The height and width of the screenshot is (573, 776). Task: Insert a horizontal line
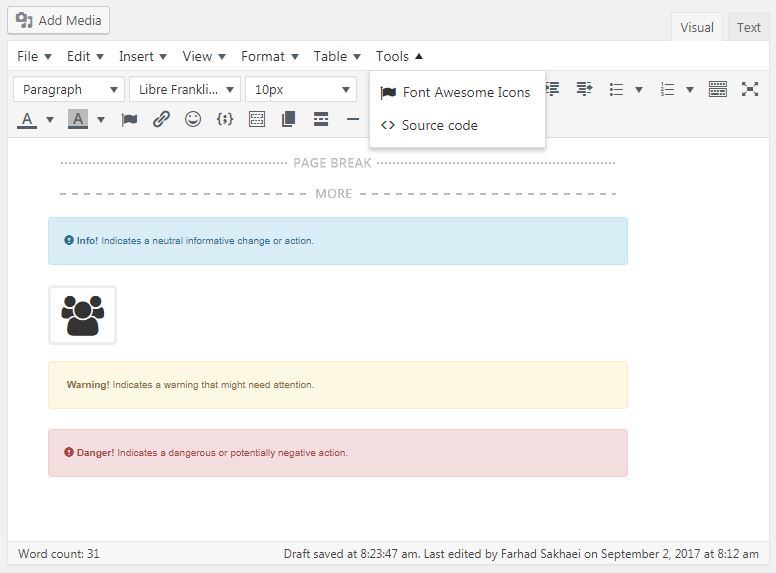(352, 119)
